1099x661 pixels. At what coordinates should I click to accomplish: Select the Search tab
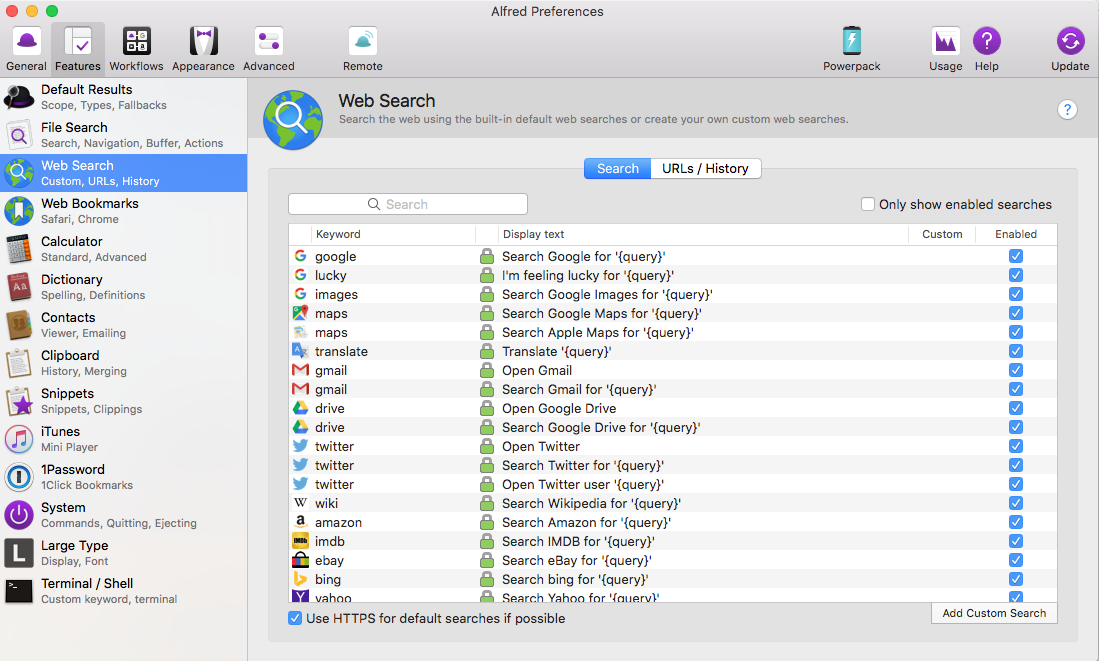(x=617, y=168)
